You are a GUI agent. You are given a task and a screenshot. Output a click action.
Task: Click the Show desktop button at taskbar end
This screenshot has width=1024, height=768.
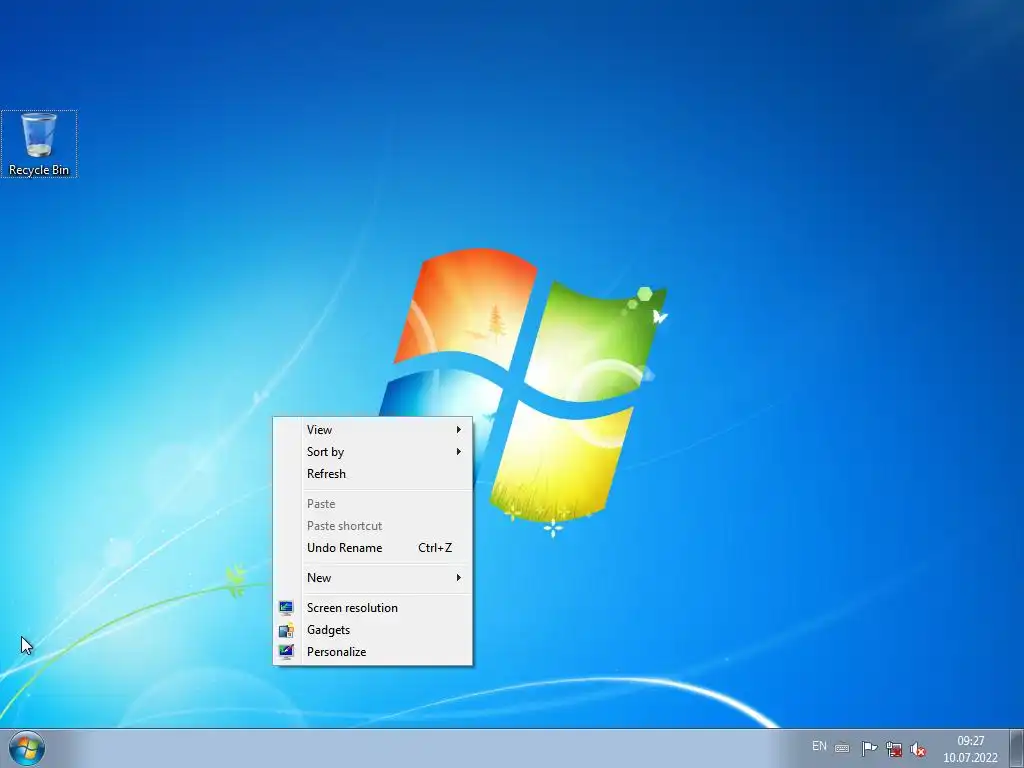(1017, 748)
